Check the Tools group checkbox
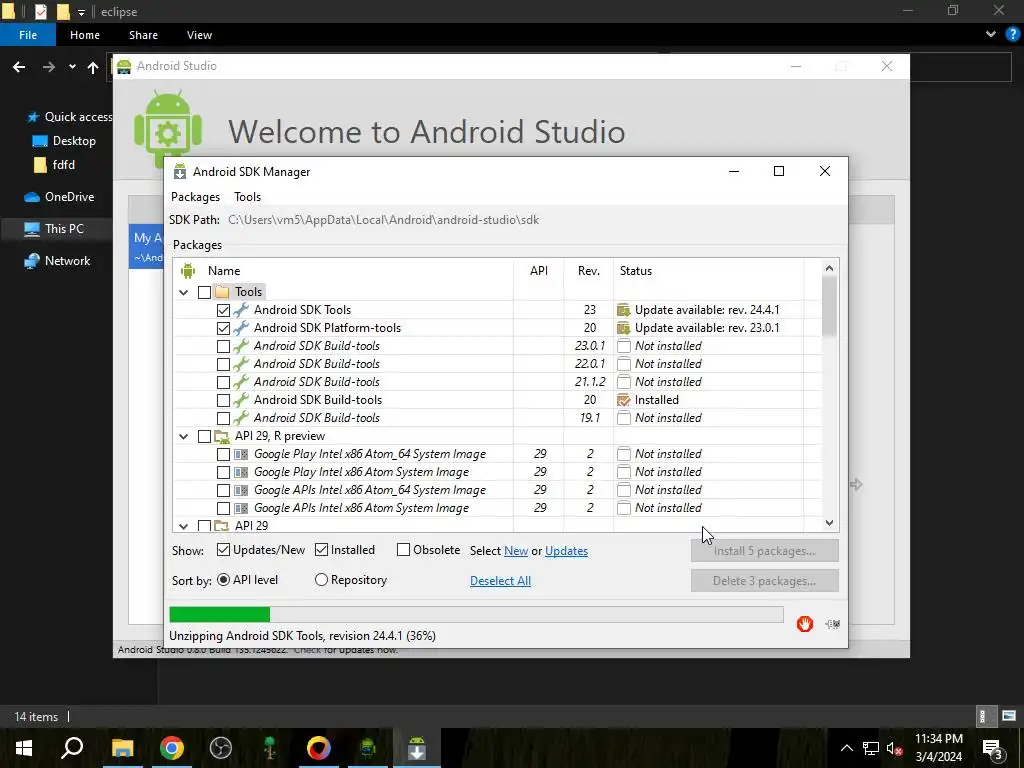 pos(204,292)
